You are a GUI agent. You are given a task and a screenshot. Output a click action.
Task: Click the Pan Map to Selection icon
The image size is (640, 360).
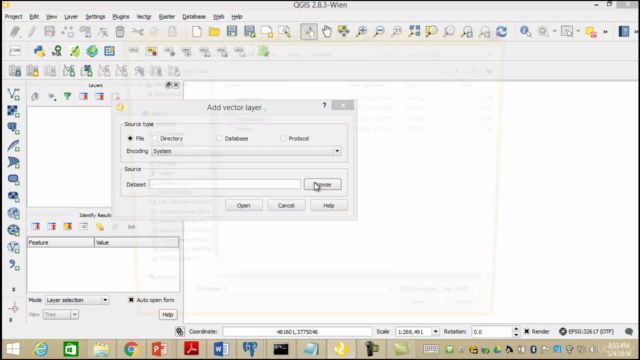click(344, 31)
